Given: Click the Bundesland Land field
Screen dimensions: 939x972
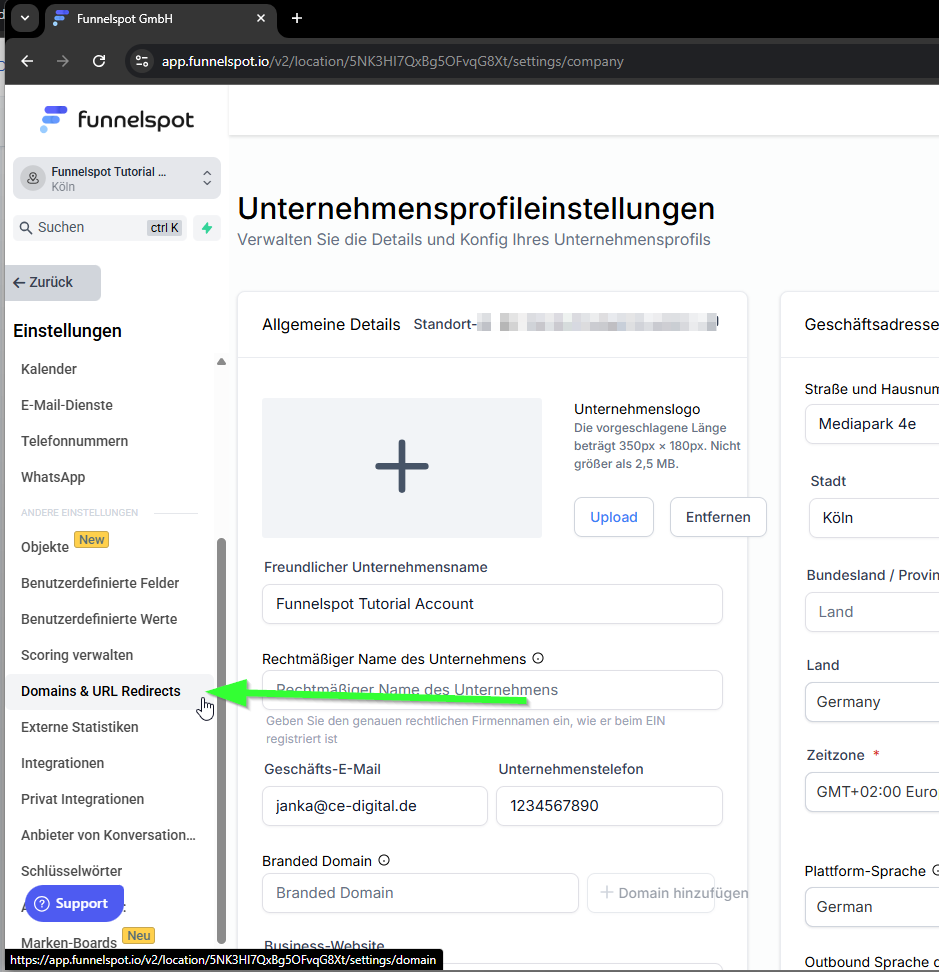Looking at the screenshot, I should click(872, 612).
